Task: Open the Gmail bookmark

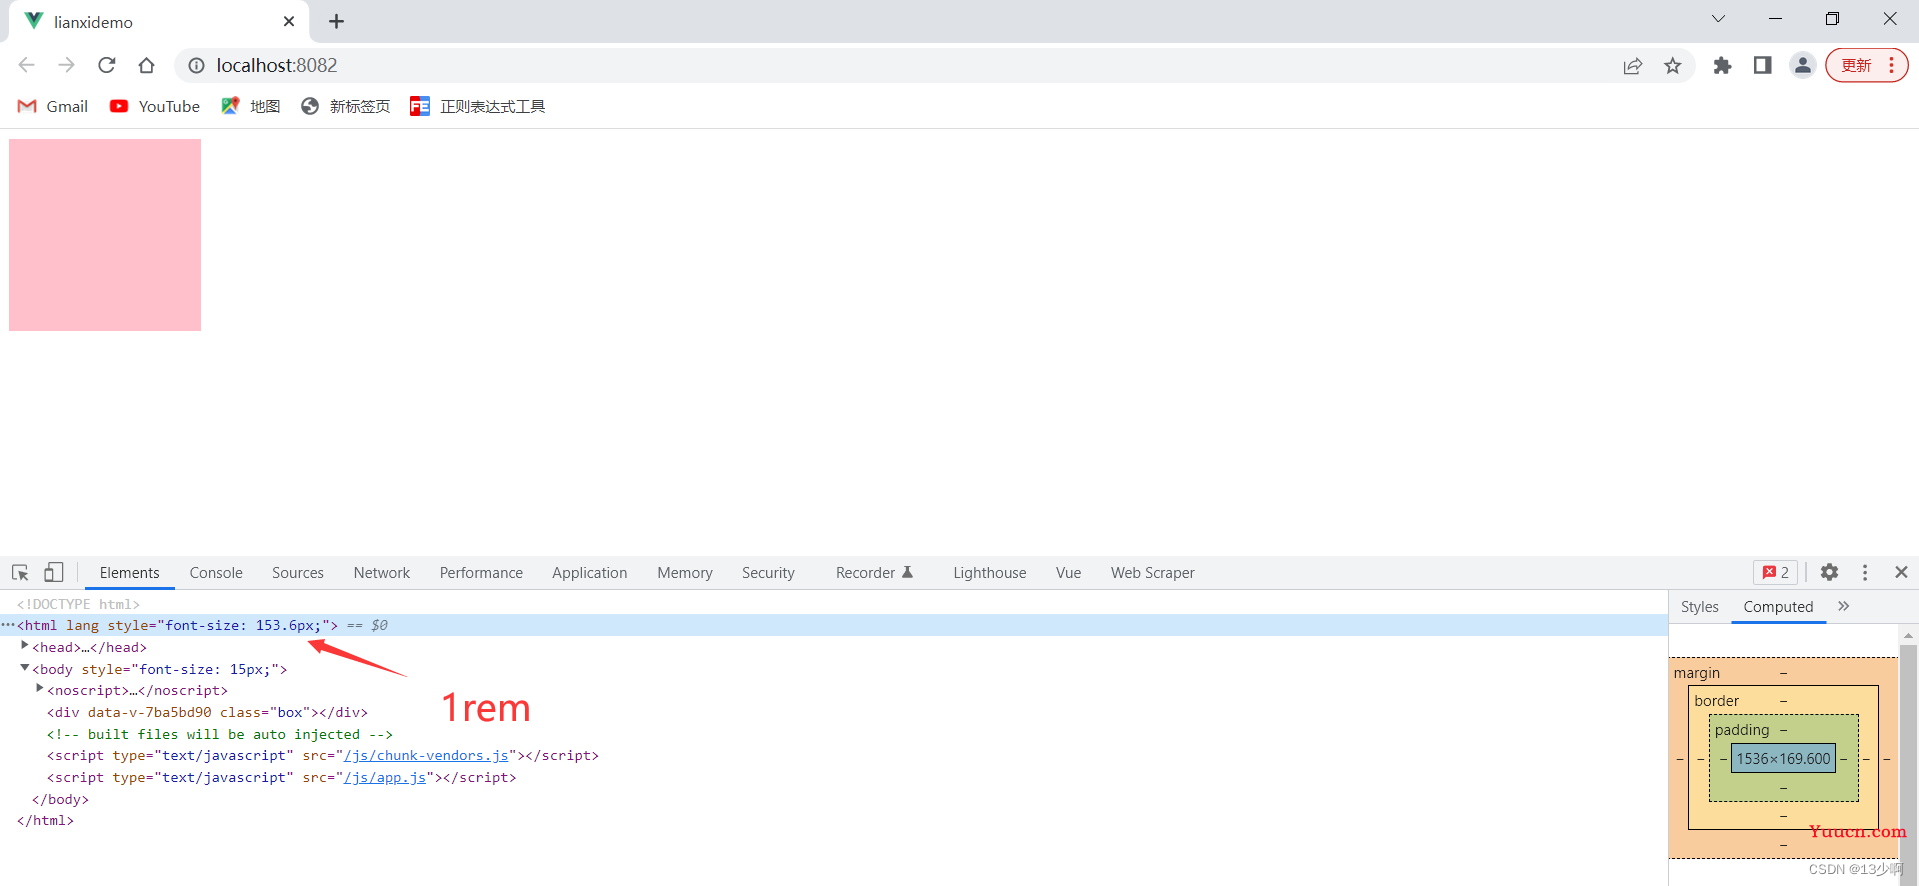Action: (53, 106)
